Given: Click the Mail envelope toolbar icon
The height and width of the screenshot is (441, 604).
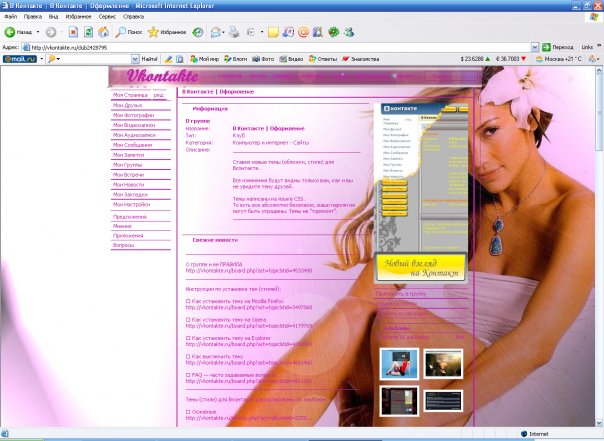Looking at the screenshot, I should tap(215, 33).
